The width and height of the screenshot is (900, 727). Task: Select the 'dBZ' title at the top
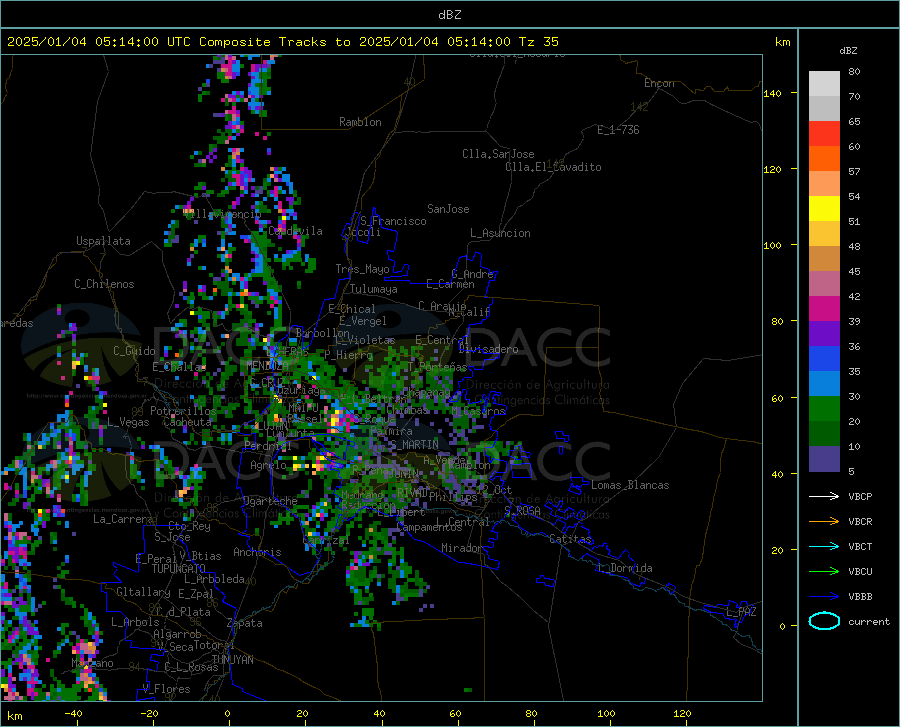click(449, 15)
